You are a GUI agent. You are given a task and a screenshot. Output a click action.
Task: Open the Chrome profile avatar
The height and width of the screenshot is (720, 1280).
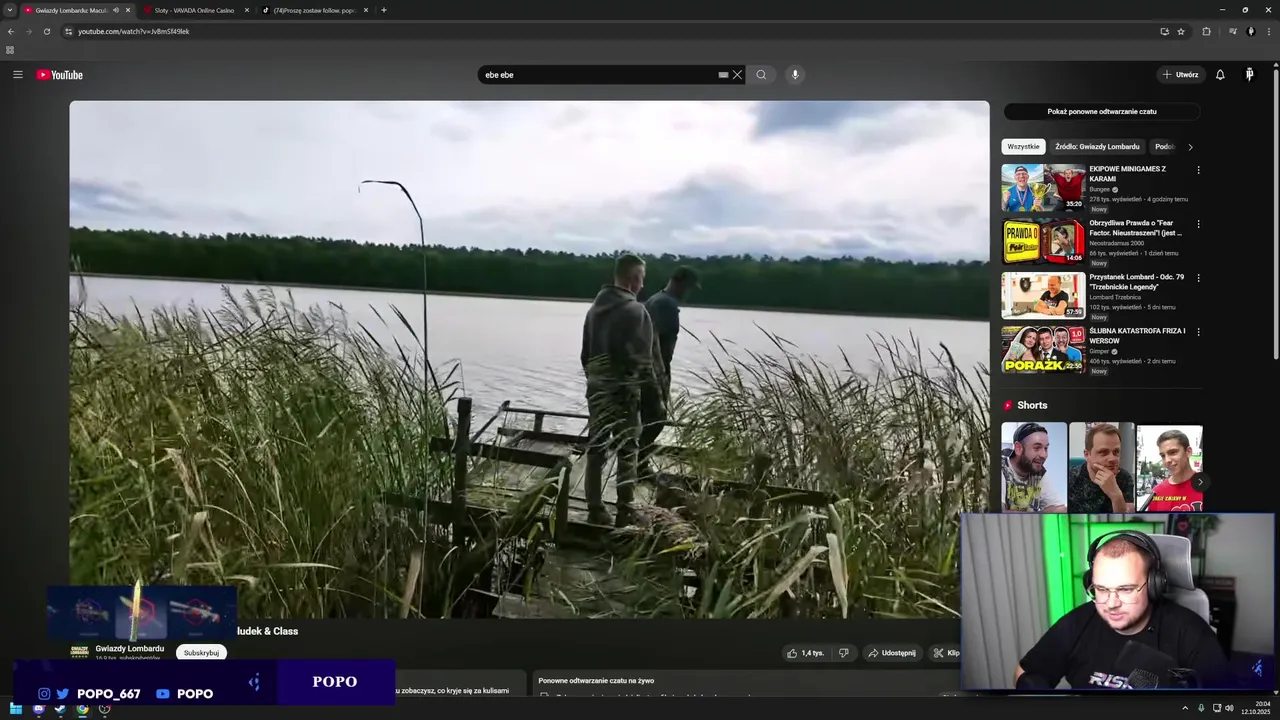tap(1250, 31)
